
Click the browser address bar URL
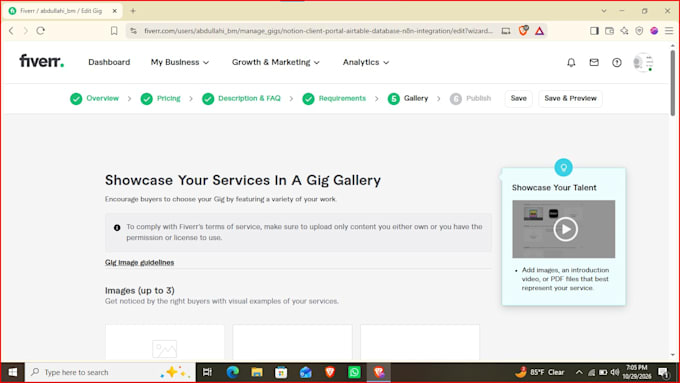click(318, 31)
